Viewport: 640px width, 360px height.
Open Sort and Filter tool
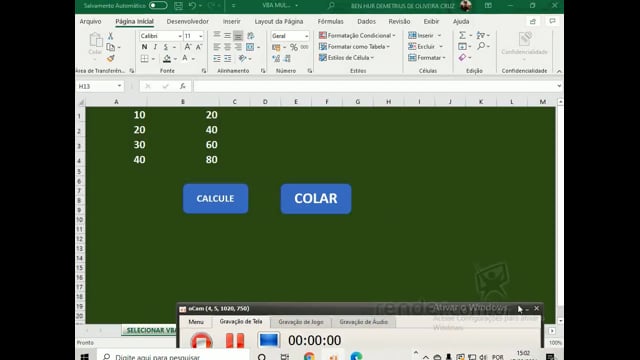481,36
